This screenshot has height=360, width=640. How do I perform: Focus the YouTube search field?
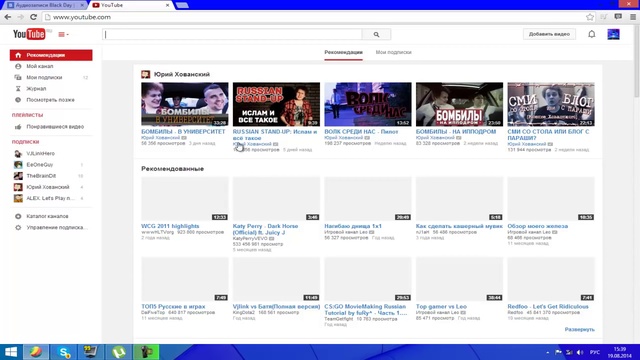pyautogui.click(x=232, y=35)
